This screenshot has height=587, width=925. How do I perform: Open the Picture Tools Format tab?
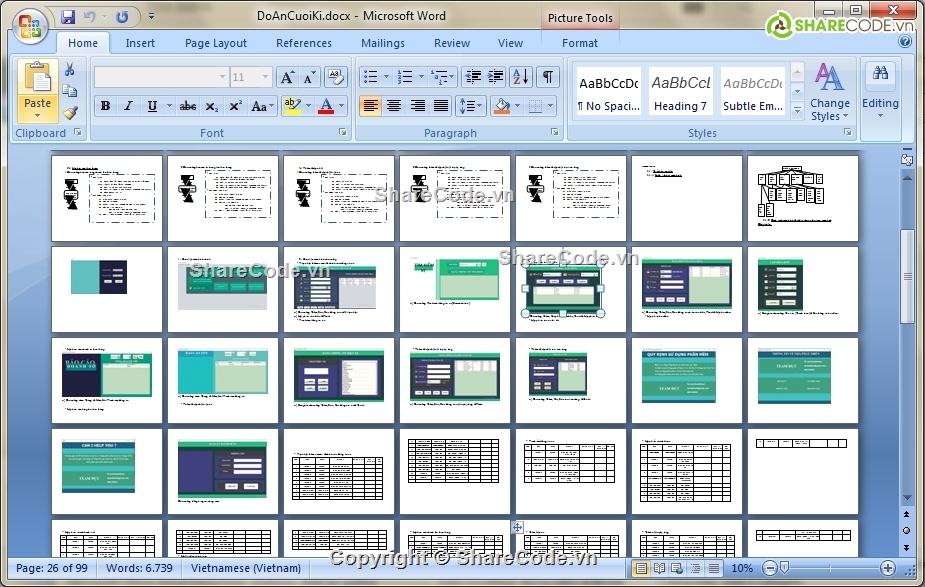(579, 43)
